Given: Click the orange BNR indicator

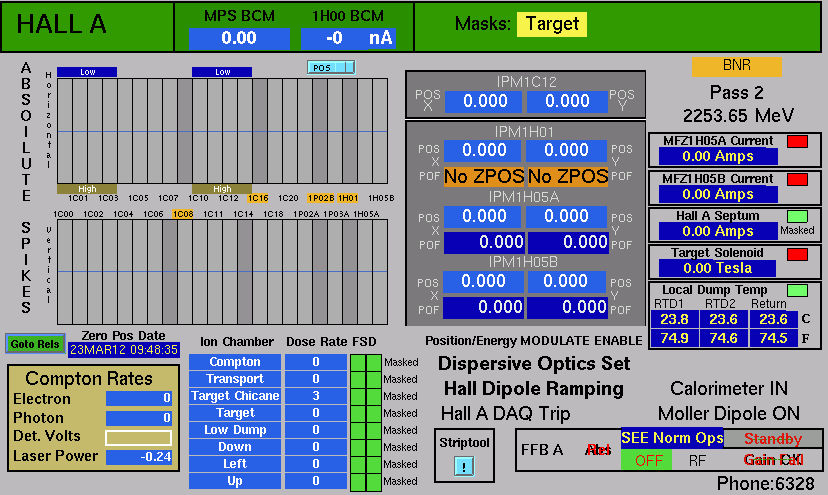Looking at the screenshot, I should tap(737, 66).
